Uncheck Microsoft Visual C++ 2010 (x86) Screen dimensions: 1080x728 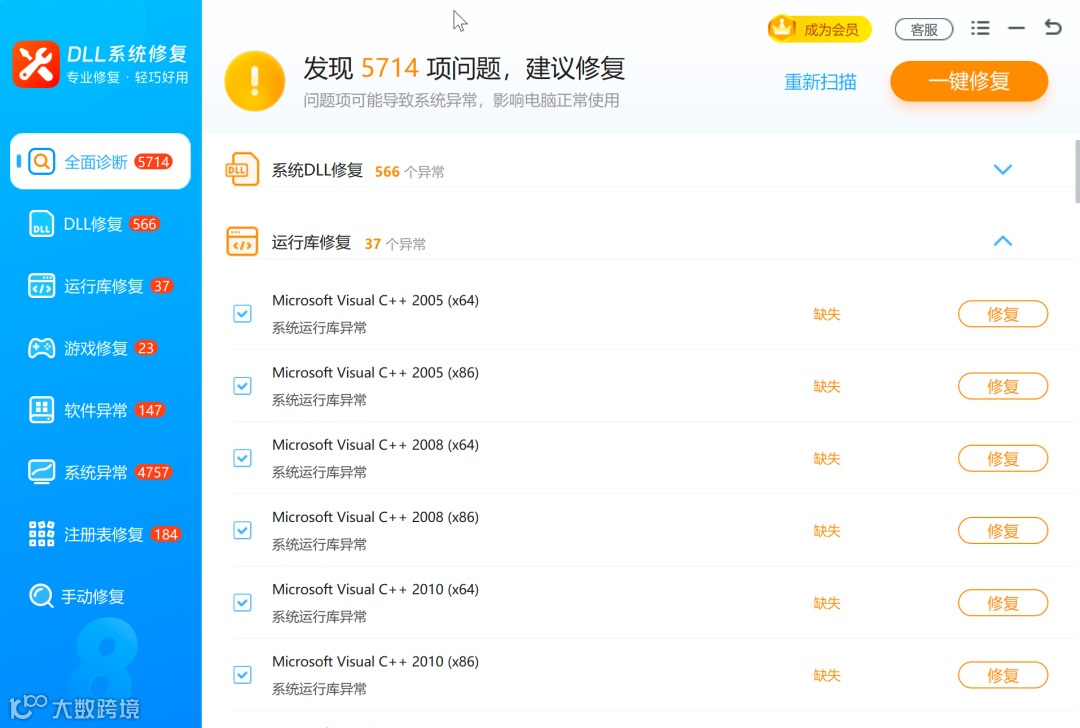click(x=242, y=675)
